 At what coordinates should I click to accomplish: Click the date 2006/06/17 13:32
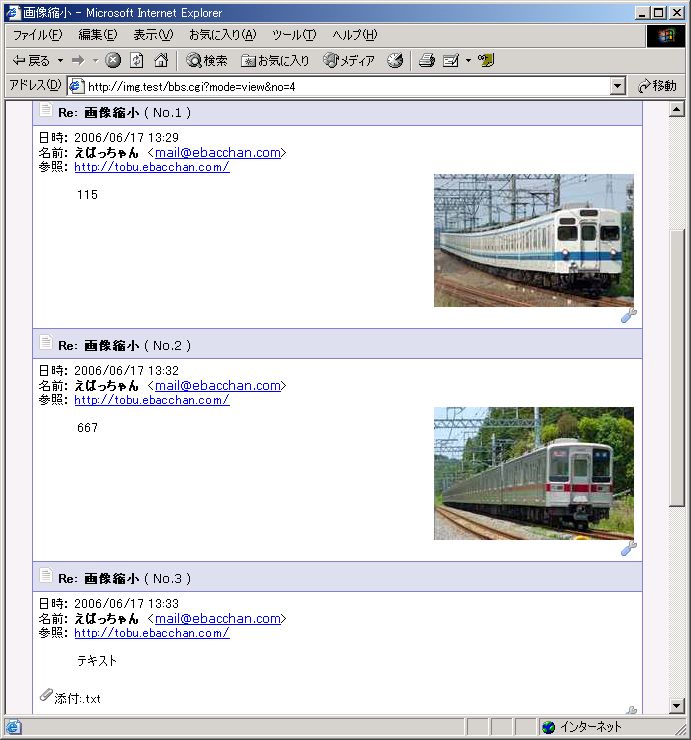pos(126,371)
